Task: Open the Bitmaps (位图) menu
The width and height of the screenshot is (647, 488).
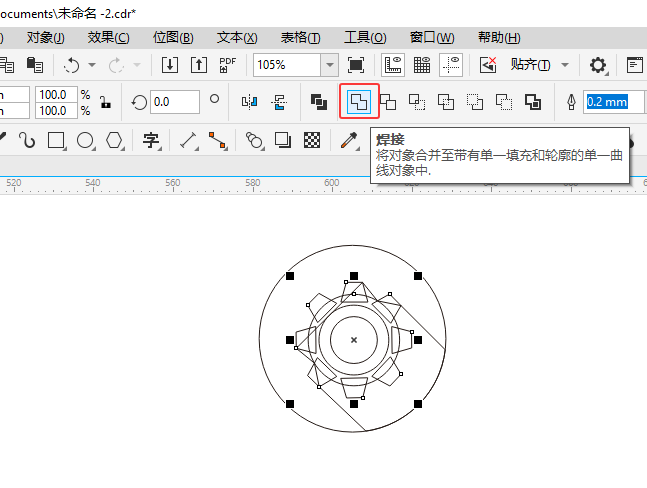Action: (x=173, y=38)
